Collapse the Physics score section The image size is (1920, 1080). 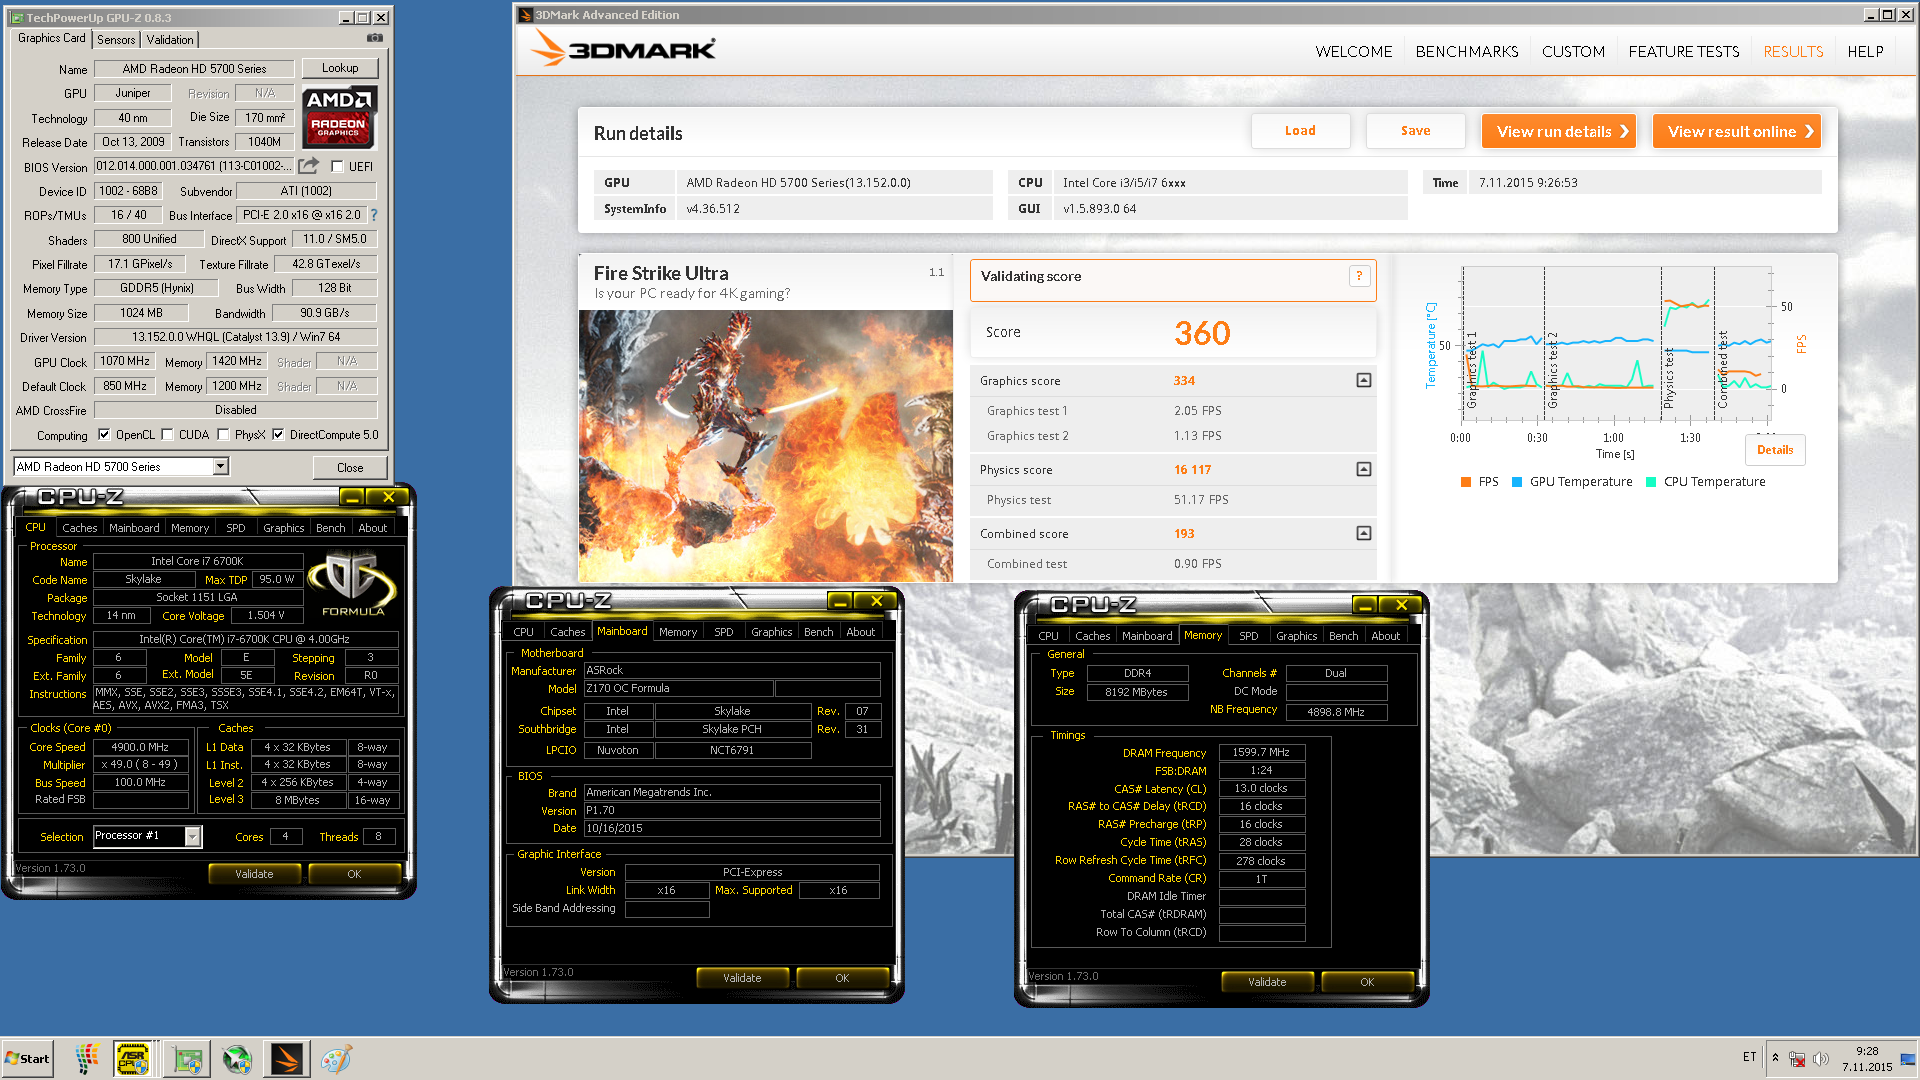[1363, 470]
